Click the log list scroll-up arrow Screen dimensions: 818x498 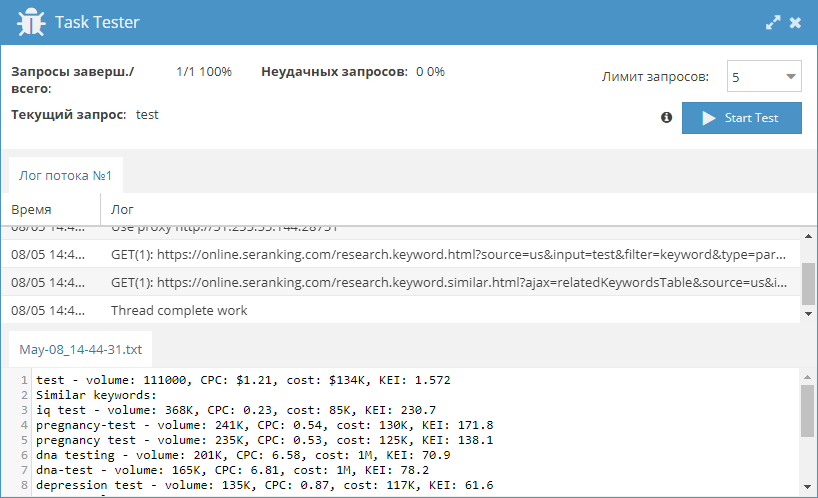[808, 236]
